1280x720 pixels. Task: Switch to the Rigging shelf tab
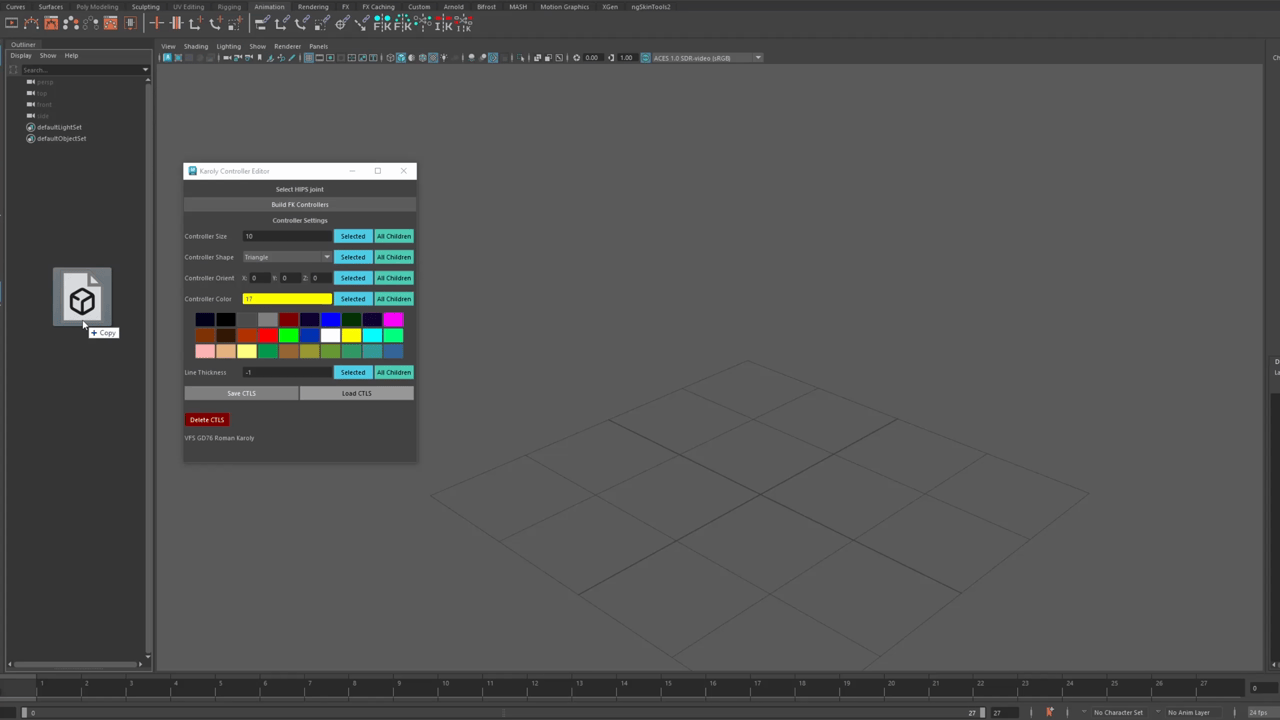click(229, 7)
